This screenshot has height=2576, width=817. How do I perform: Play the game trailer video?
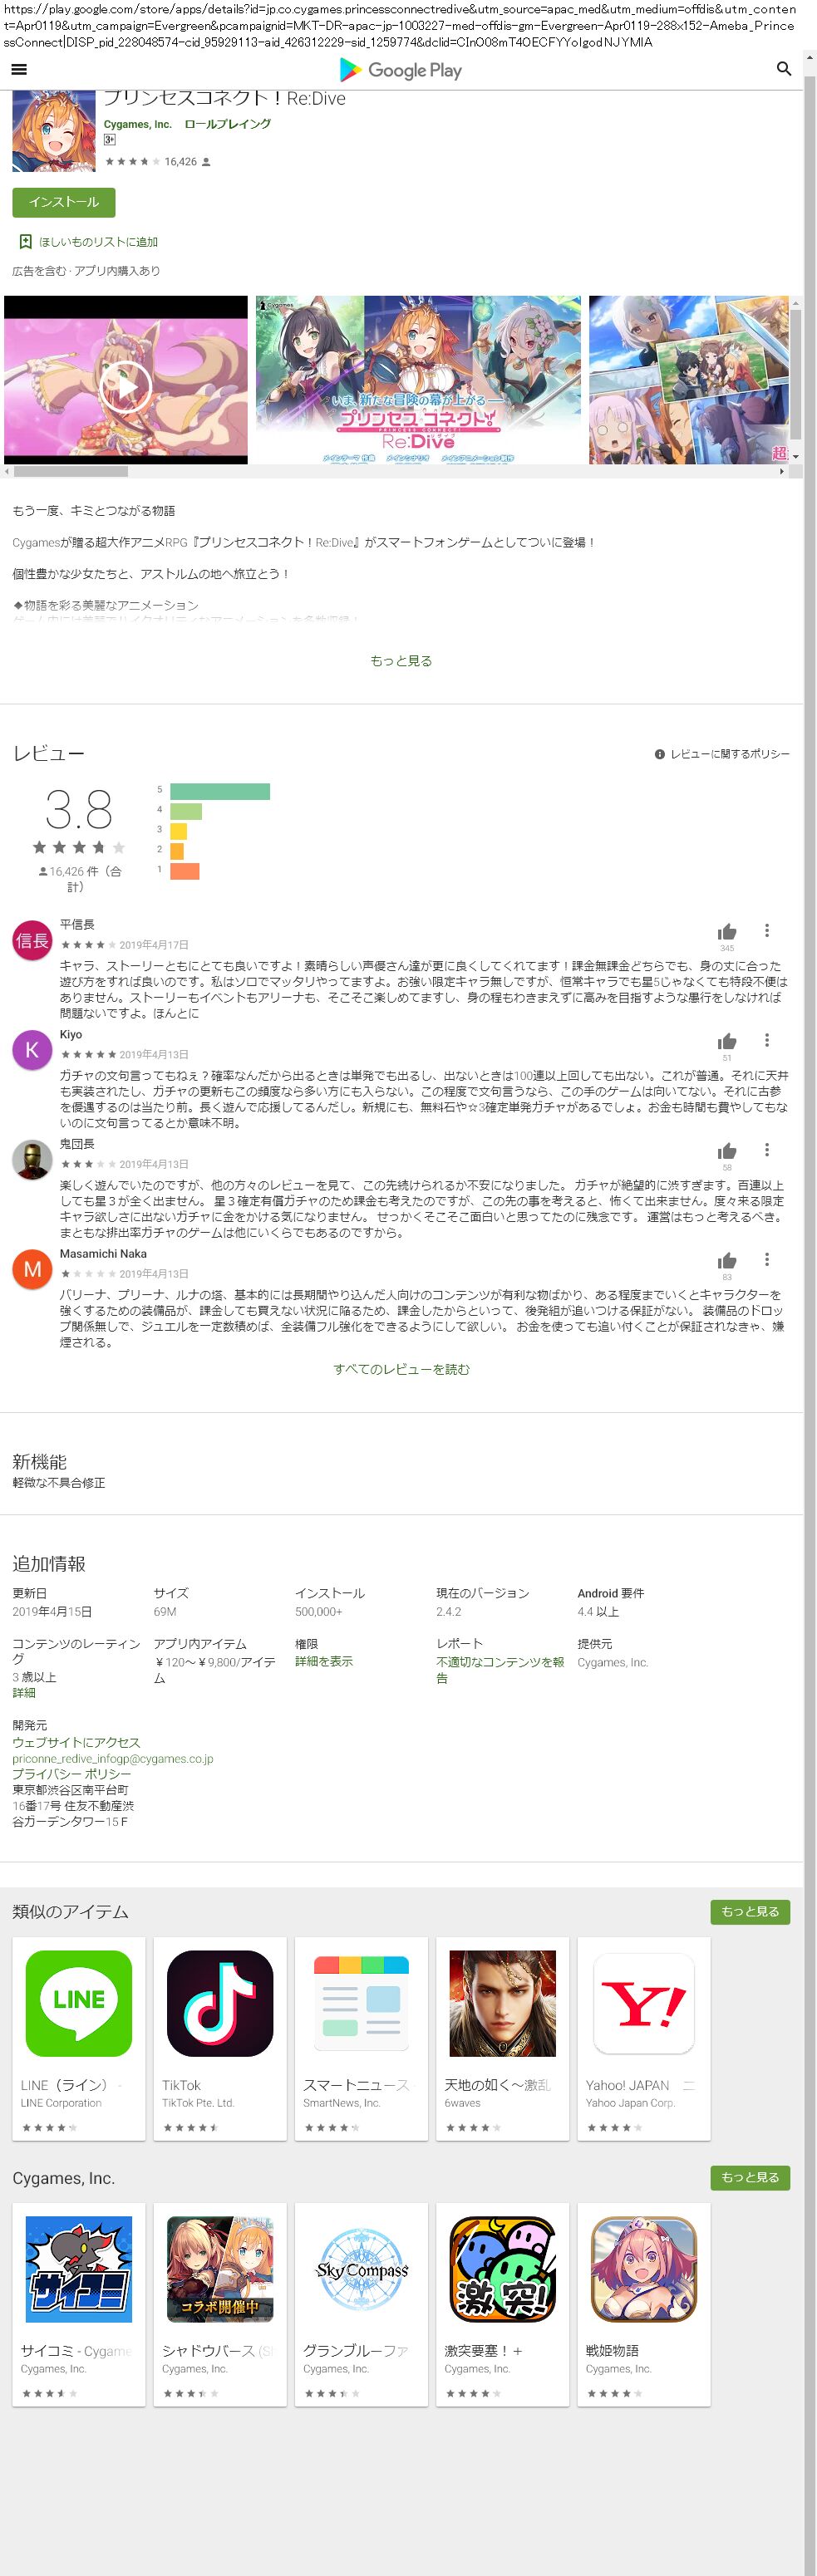pos(125,385)
